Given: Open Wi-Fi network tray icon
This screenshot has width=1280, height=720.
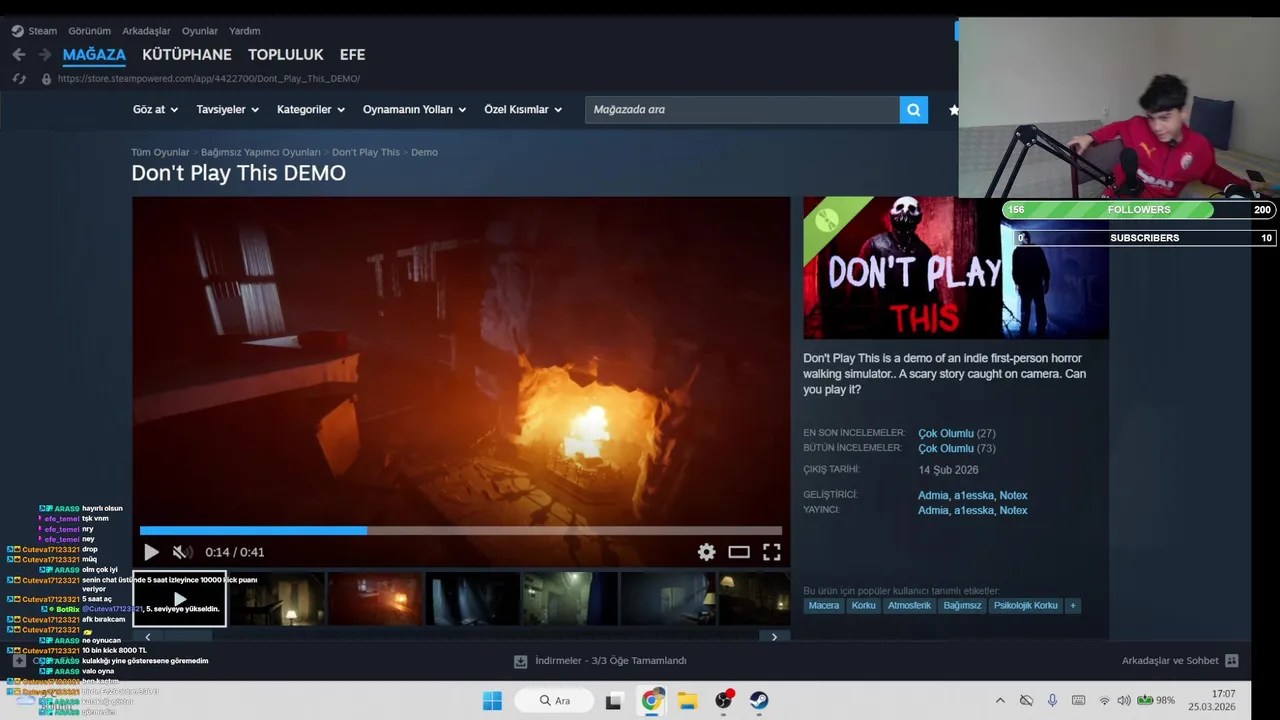Looking at the screenshot, I should pos(1104,701).
